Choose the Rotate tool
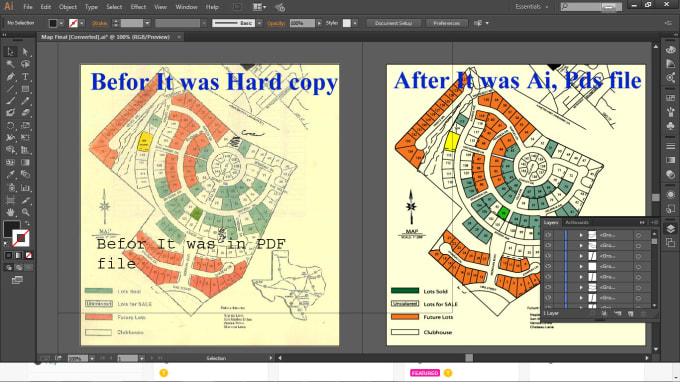 [x=10, y=126]
